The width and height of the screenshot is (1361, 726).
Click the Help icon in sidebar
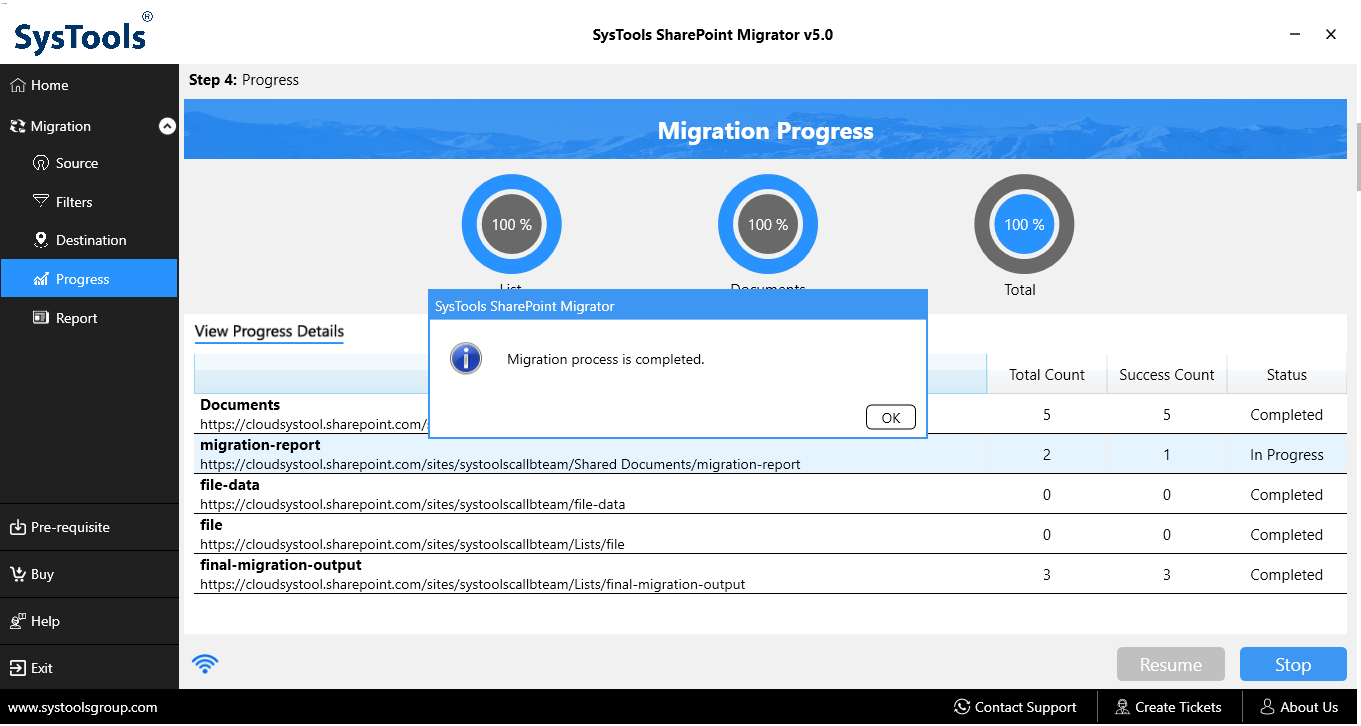16,620
